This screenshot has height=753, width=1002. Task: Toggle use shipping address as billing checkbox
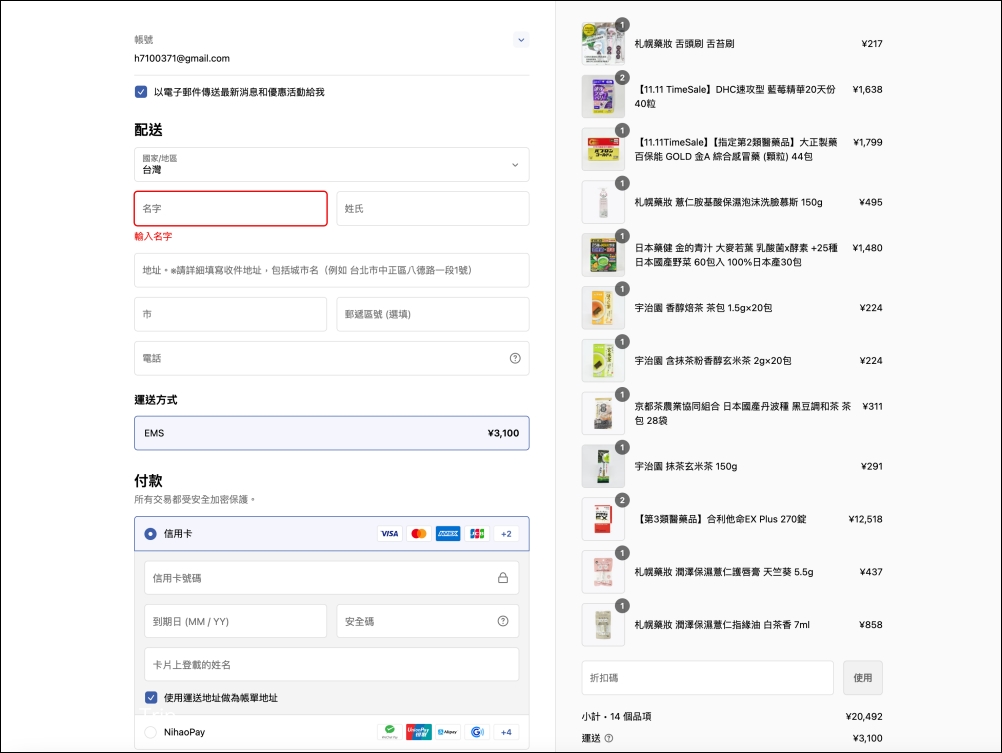click(151, 698)
